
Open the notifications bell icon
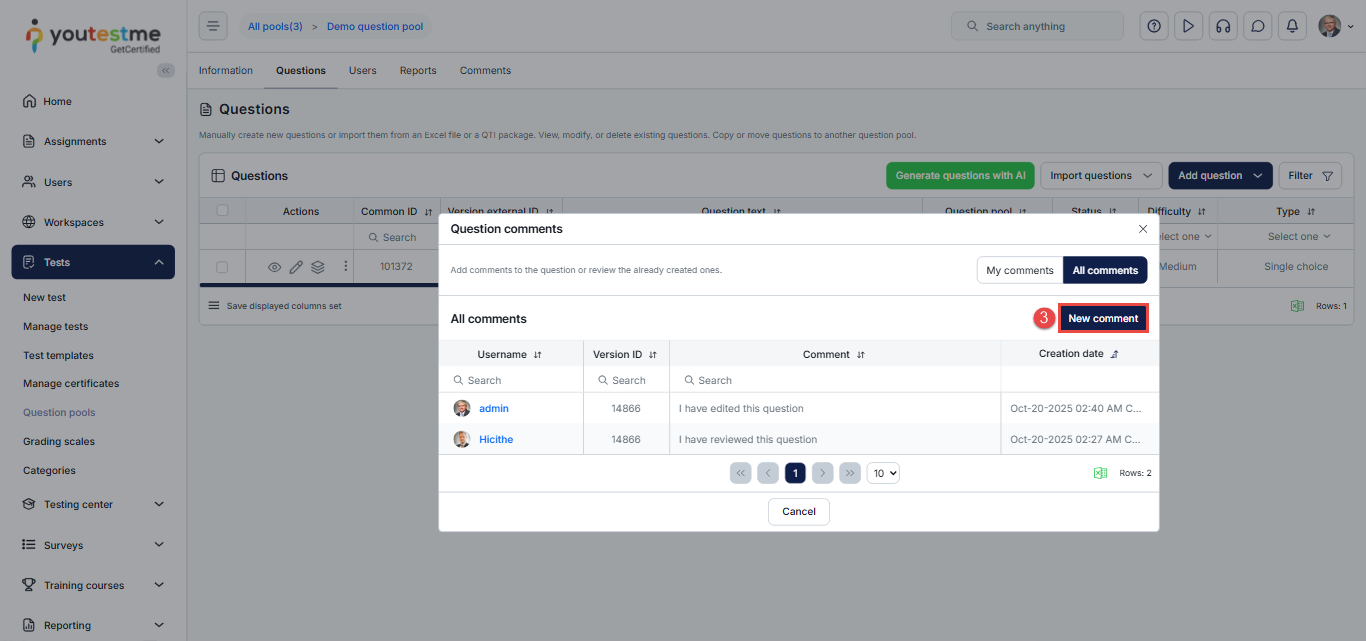tap(1292, 26)
